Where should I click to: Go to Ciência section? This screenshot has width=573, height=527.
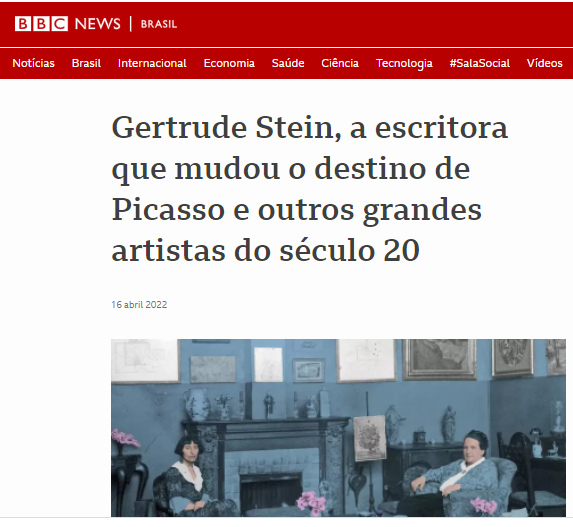[x=340, y=63]
